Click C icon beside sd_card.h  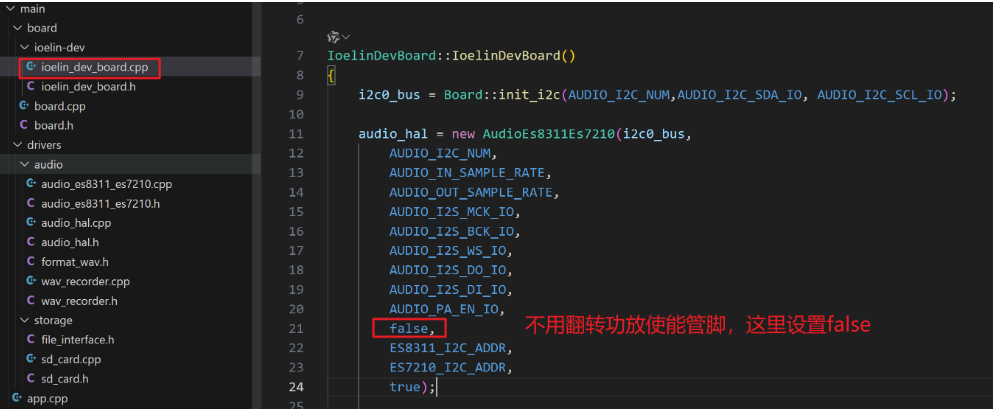[31, 379]
